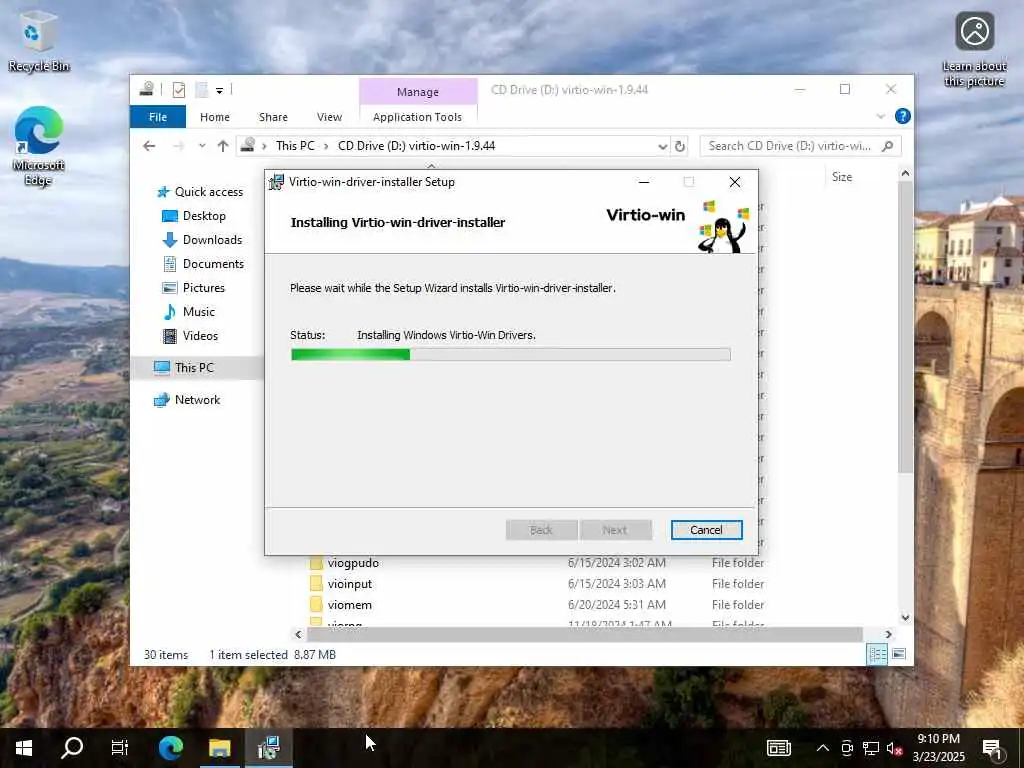Launch Edge from the taskbar
This screenshot has width=1024, height=768.
pyautogui.click(x=171, y=748)
